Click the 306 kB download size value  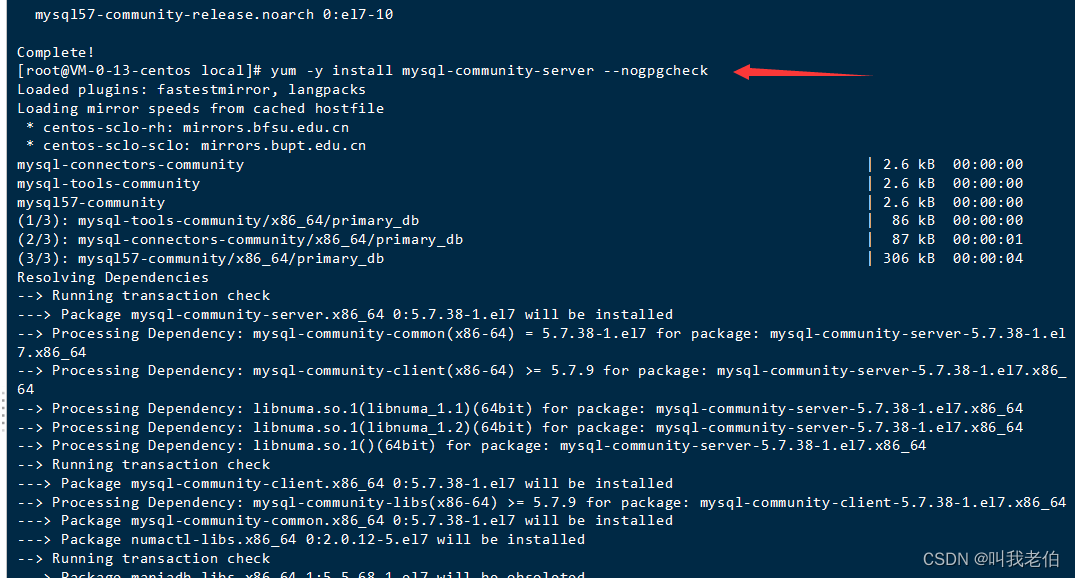pos(908,258)
